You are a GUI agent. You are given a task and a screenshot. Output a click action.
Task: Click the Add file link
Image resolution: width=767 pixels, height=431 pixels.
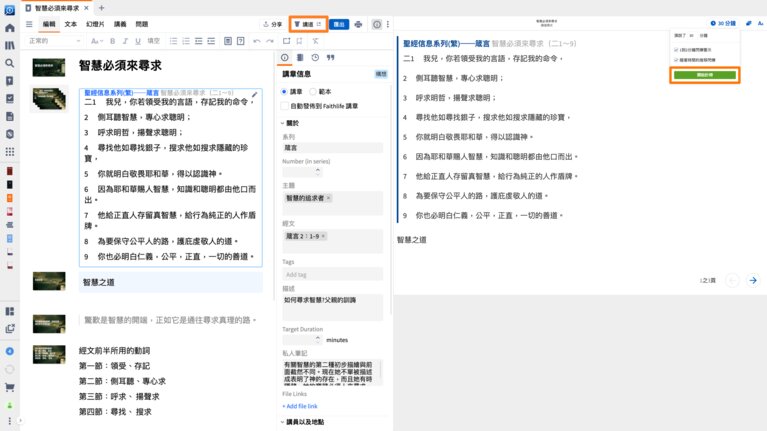coord(300,406)
